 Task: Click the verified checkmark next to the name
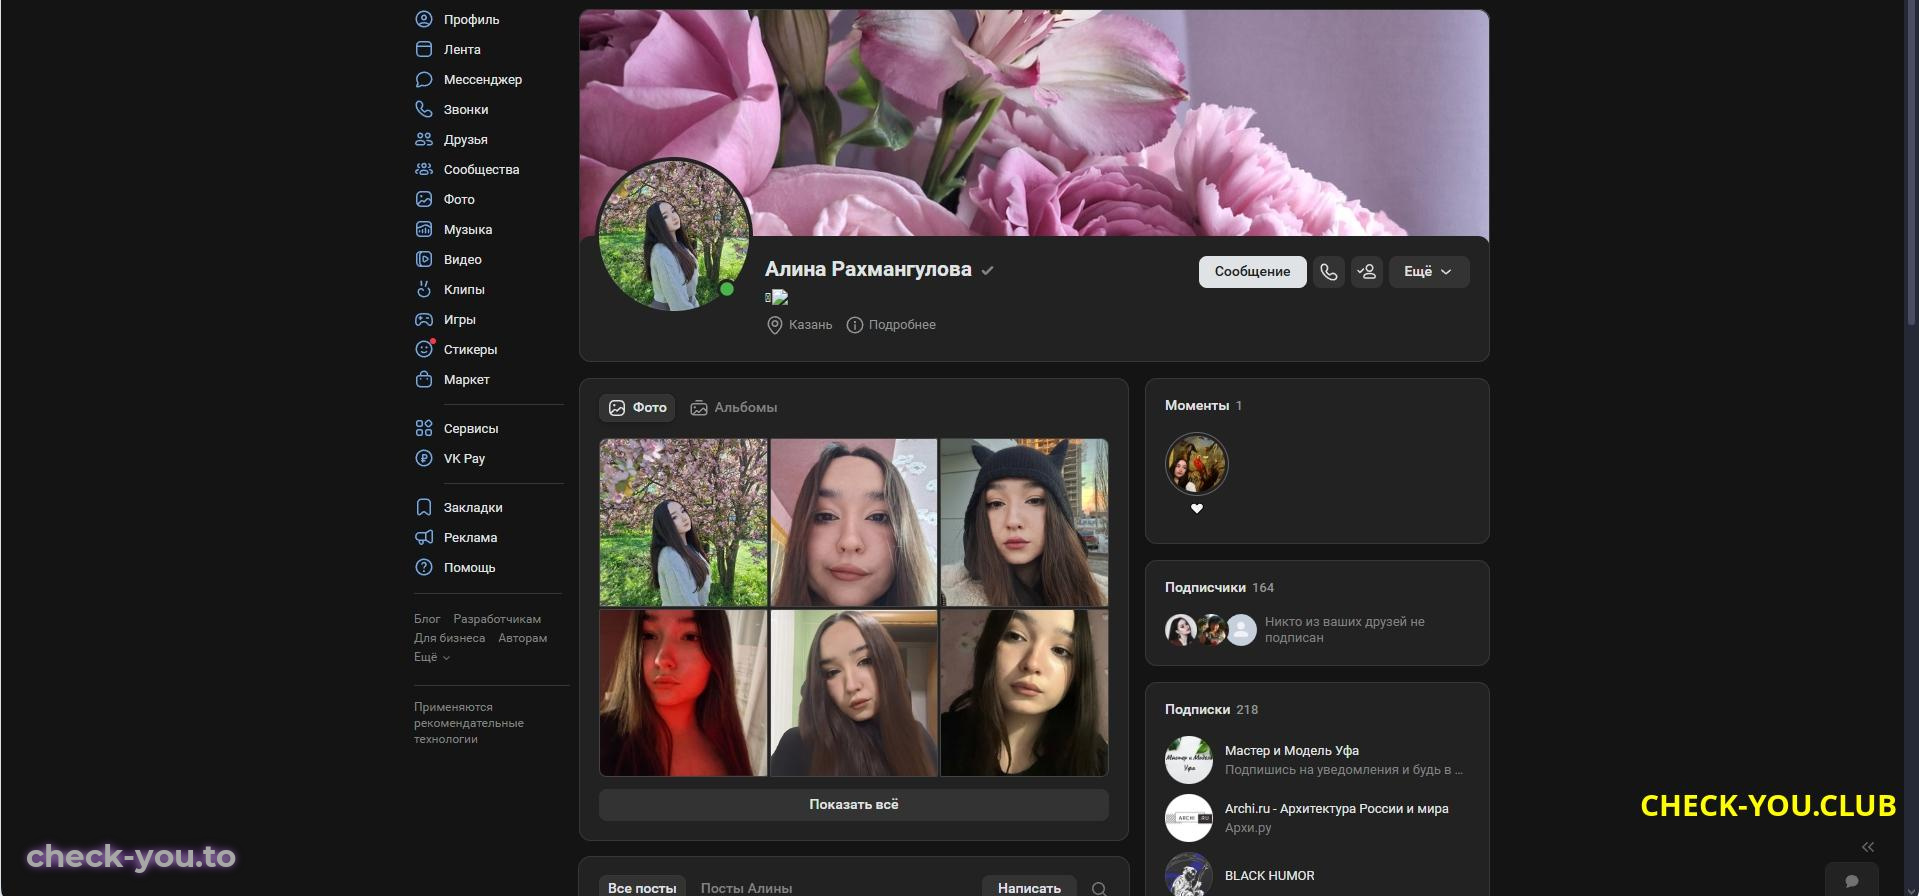(x=987, y=270)
